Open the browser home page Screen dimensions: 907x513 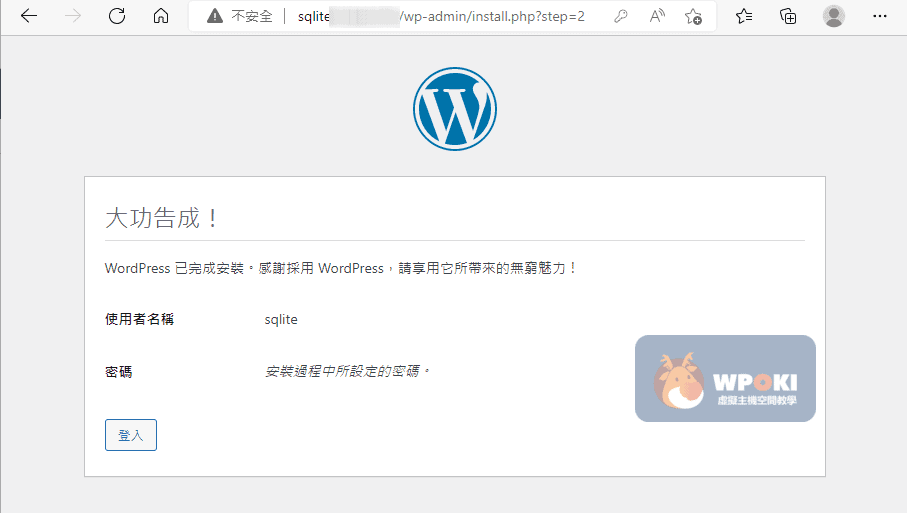click(x=161, y=16)
